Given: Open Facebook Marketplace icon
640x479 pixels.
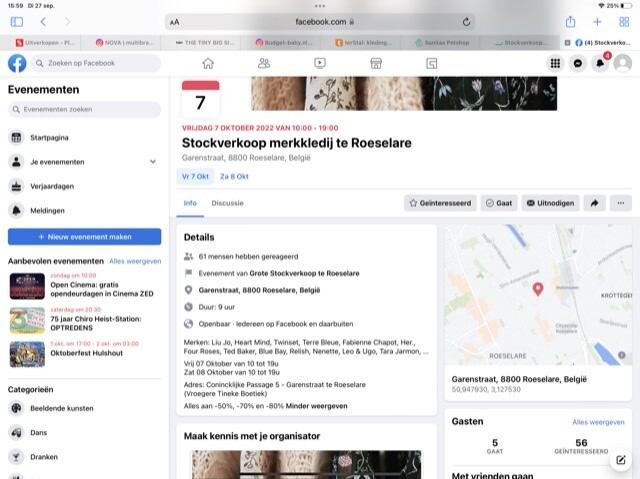Looking at the screenshot, I should click(376, 63).
